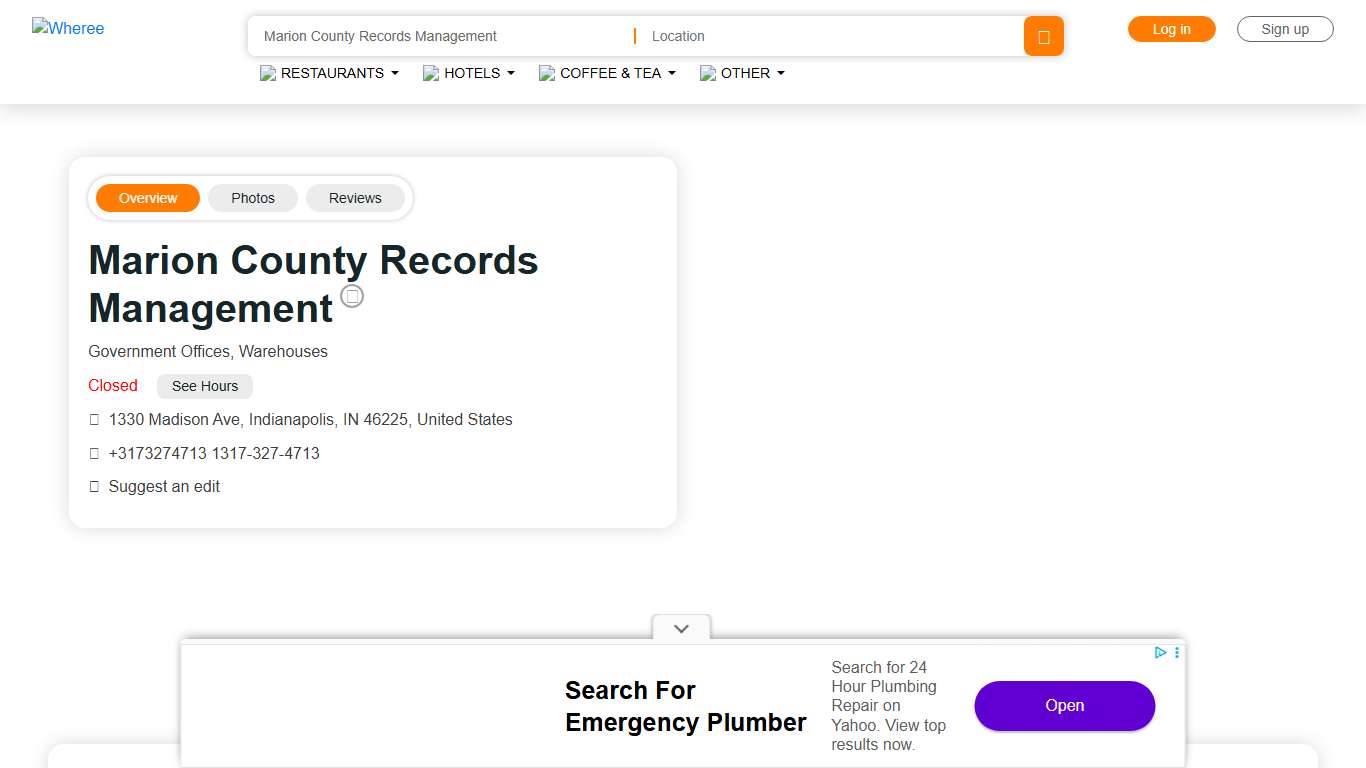
Task: Click the location pin icon beside the address
Action: (x=93, y=419)
